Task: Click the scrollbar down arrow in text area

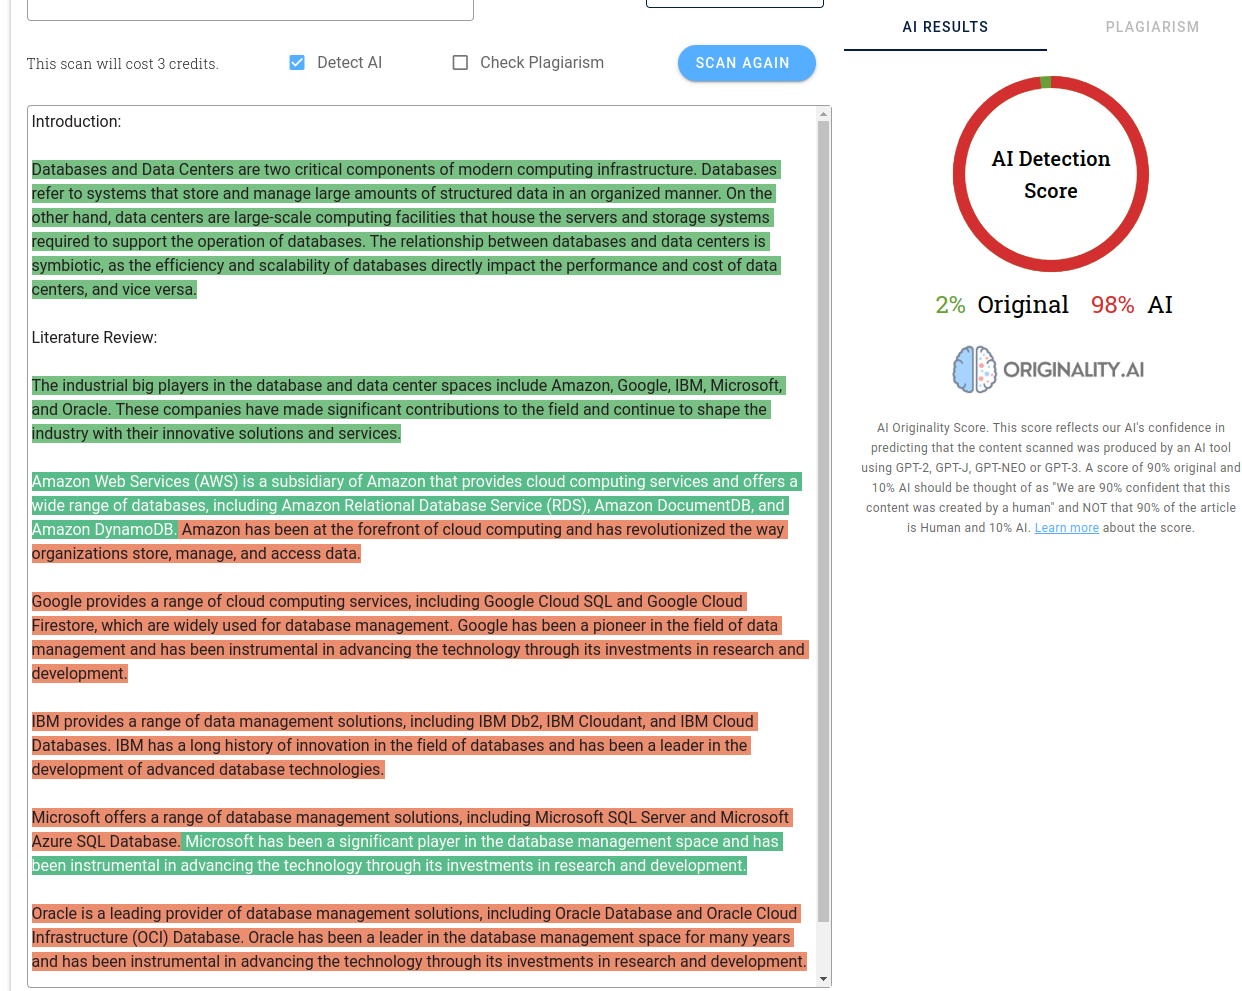Action: pos(823,979)
